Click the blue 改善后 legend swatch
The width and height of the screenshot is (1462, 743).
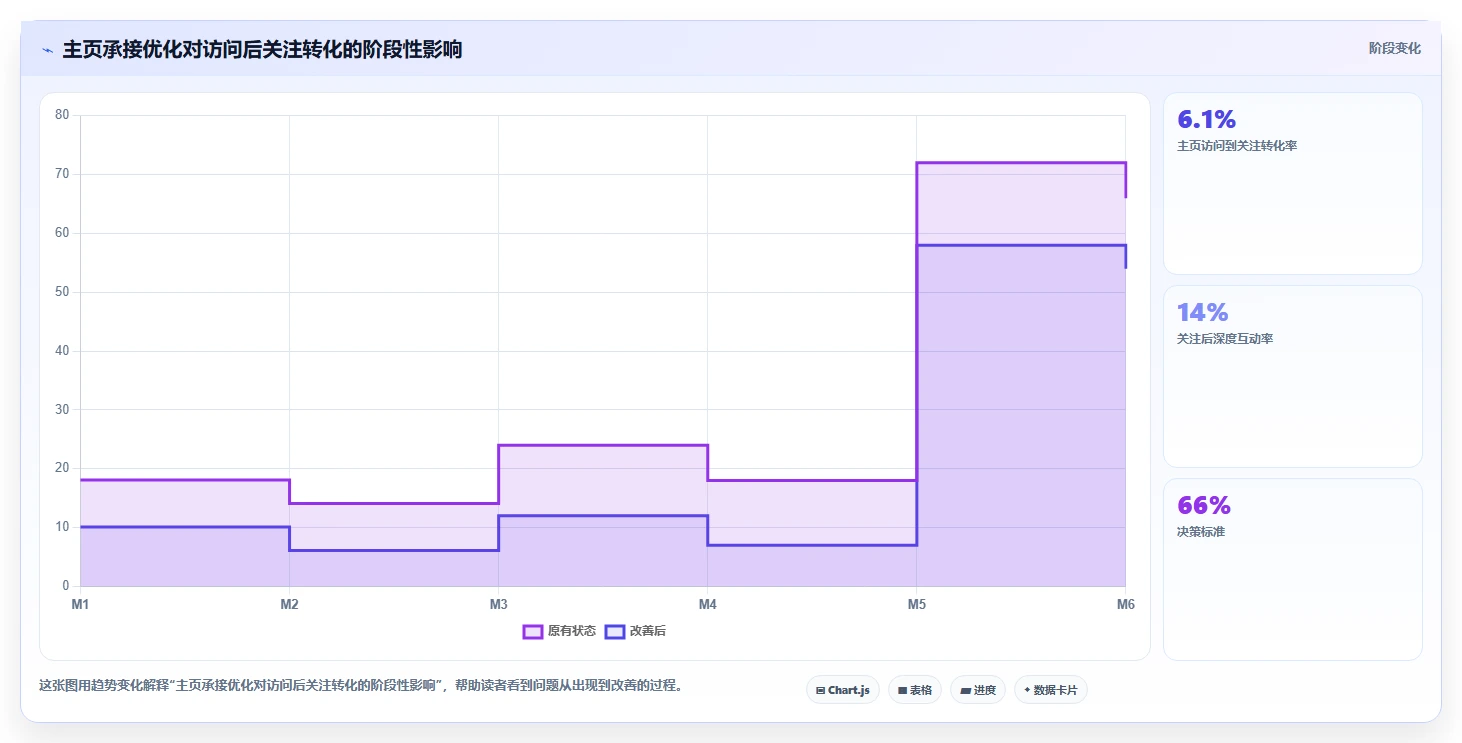pos(615,631)
